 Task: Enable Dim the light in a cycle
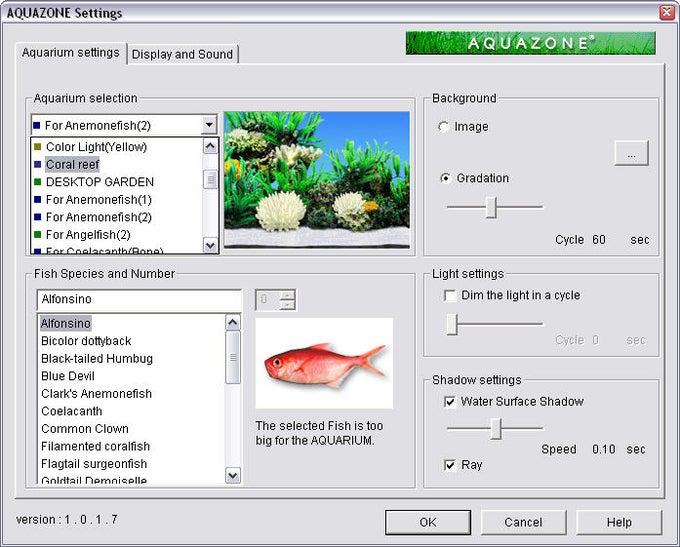tap(450, 296)
